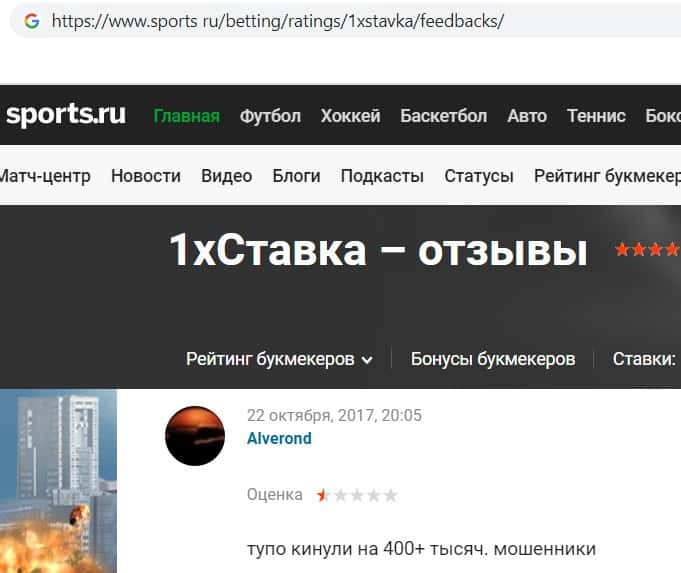Click the orange star rating beside the heading

point(648,250)
